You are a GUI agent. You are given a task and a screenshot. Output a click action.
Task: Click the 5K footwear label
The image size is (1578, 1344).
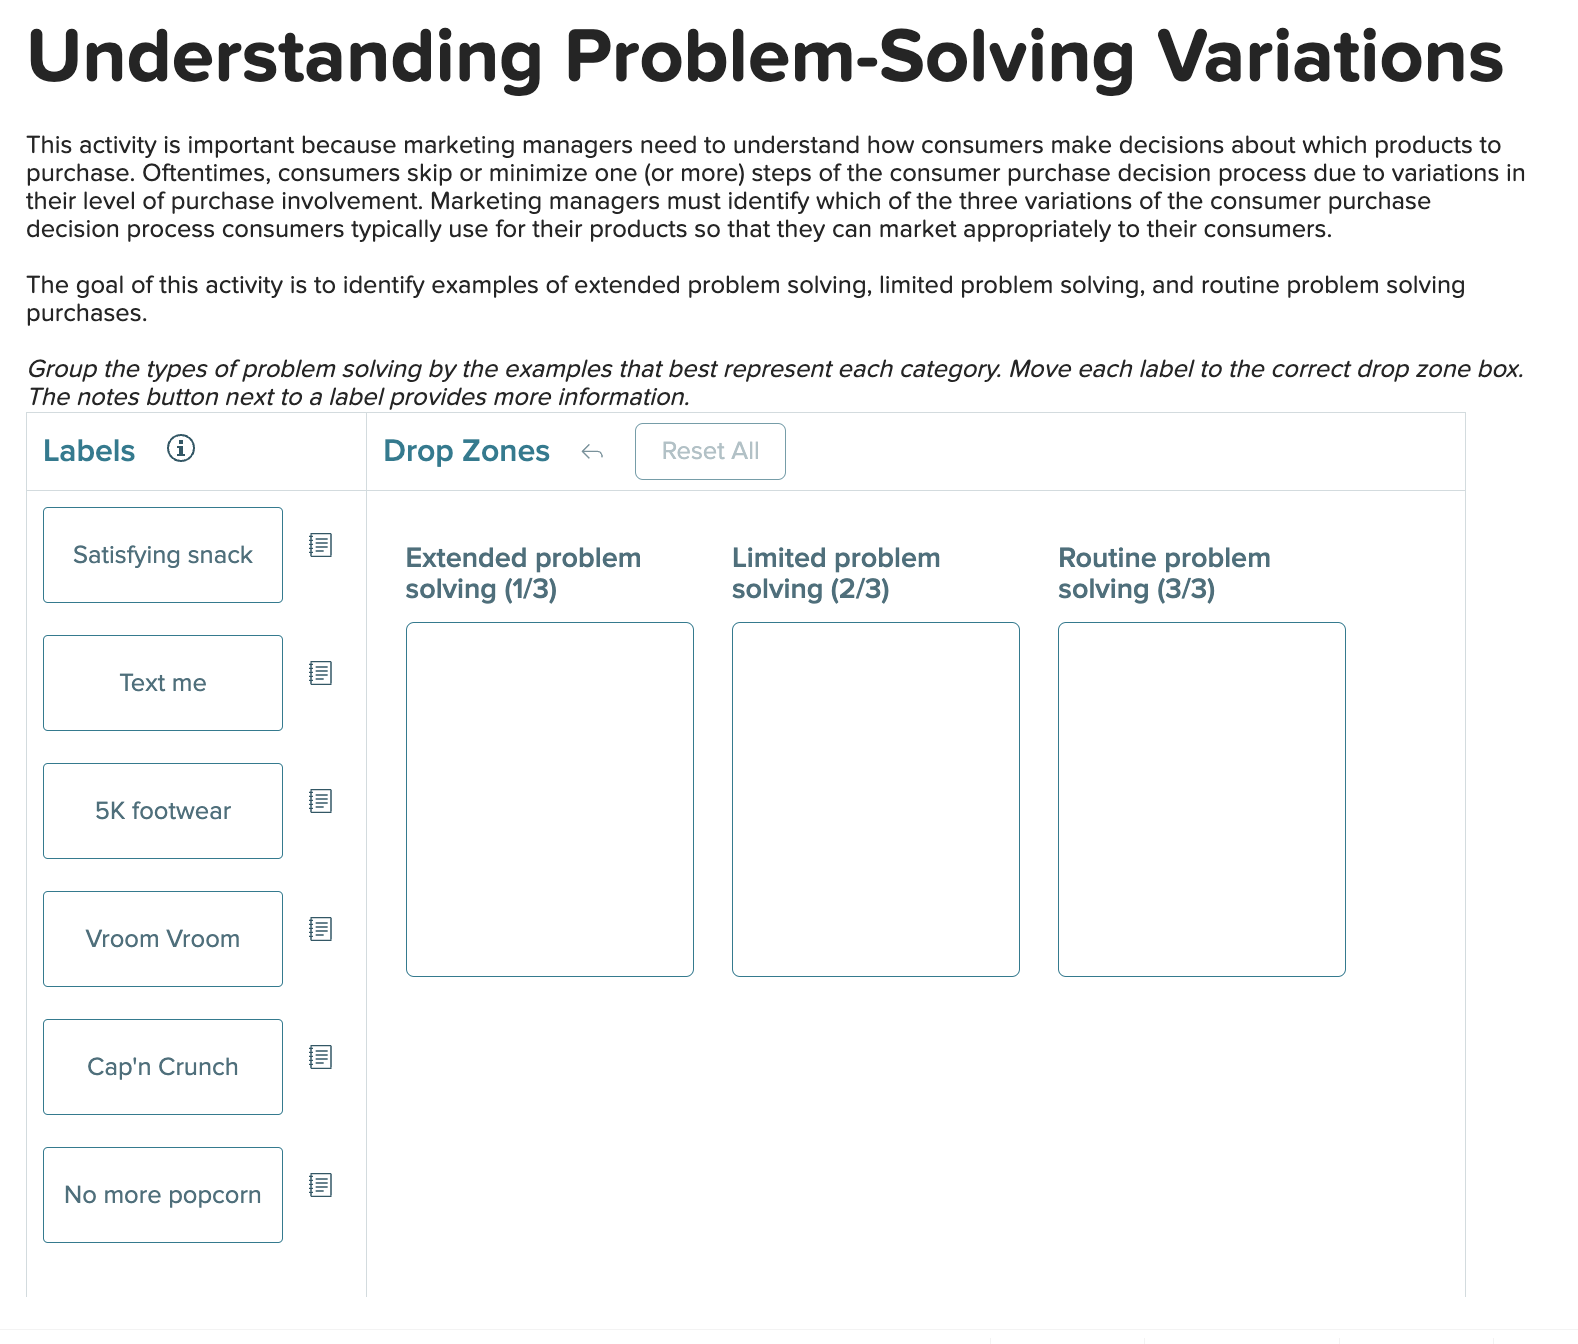(x=162, y=810)
